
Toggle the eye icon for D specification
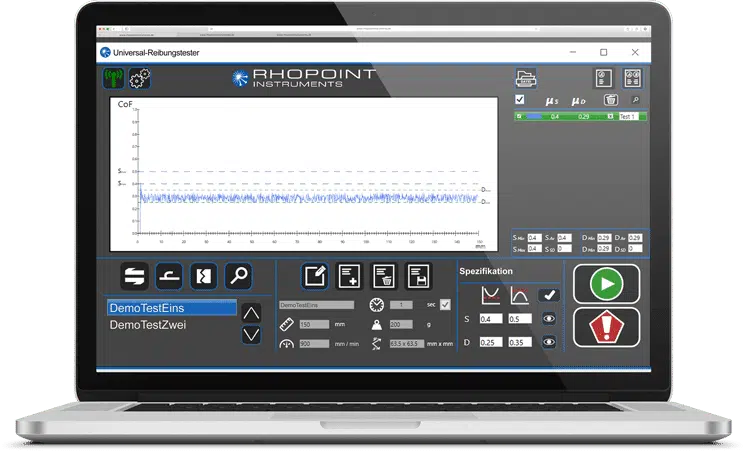coord(549,341)
